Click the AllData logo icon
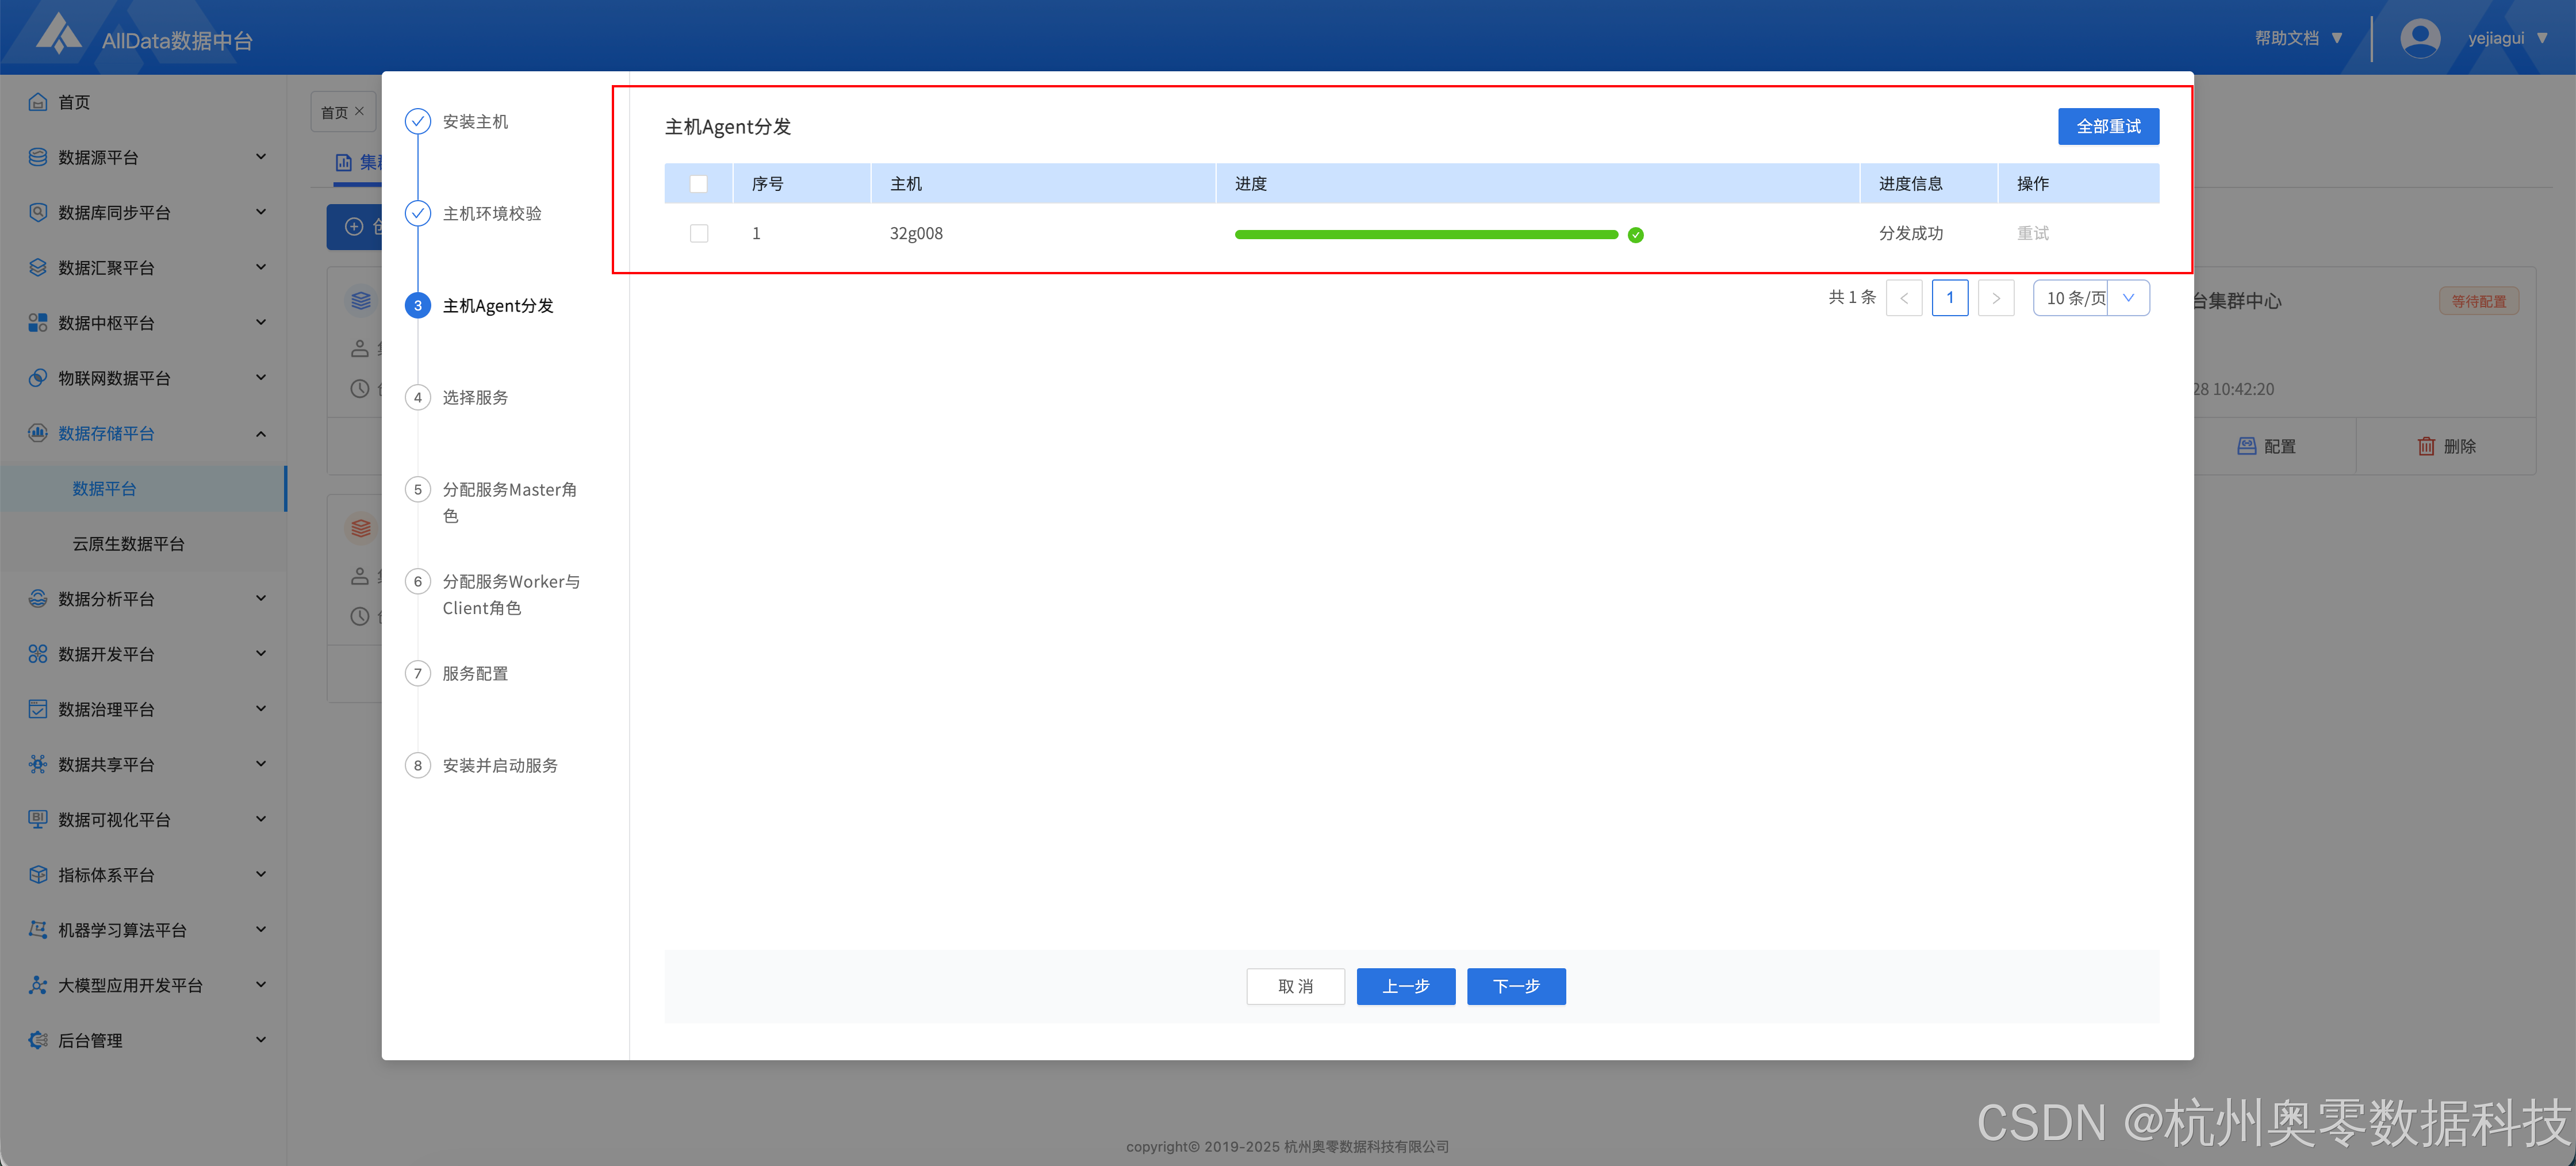This screenshot has height=1166, width=2576. click(58, 34)
